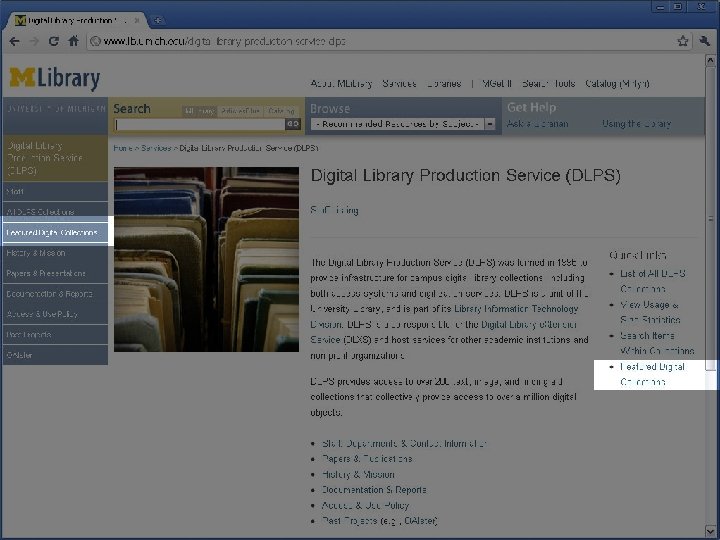Open MGet It in top navigation

496,84
